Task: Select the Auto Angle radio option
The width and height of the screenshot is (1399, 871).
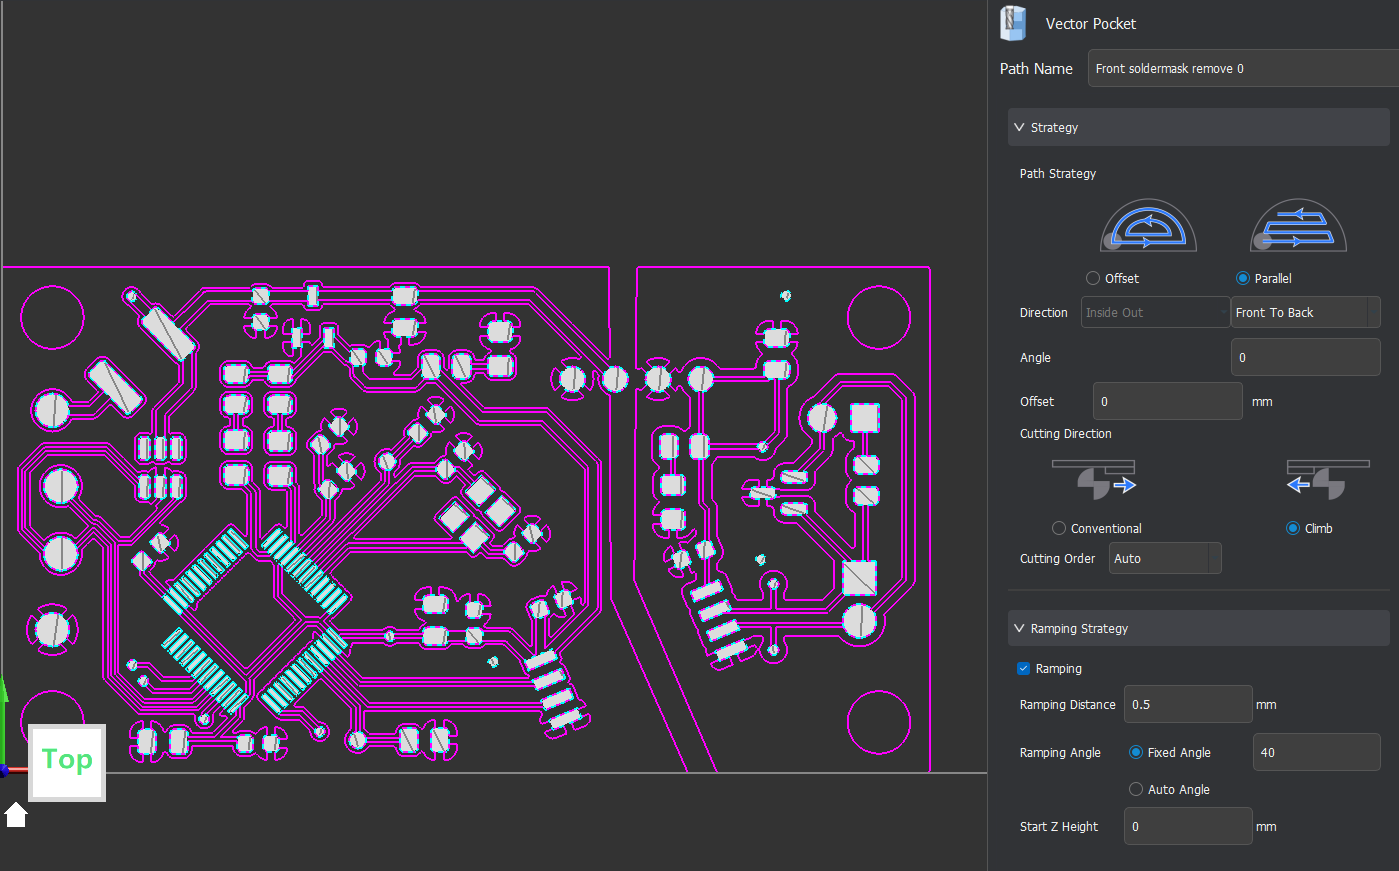Action: click(x=1136, y=789)
